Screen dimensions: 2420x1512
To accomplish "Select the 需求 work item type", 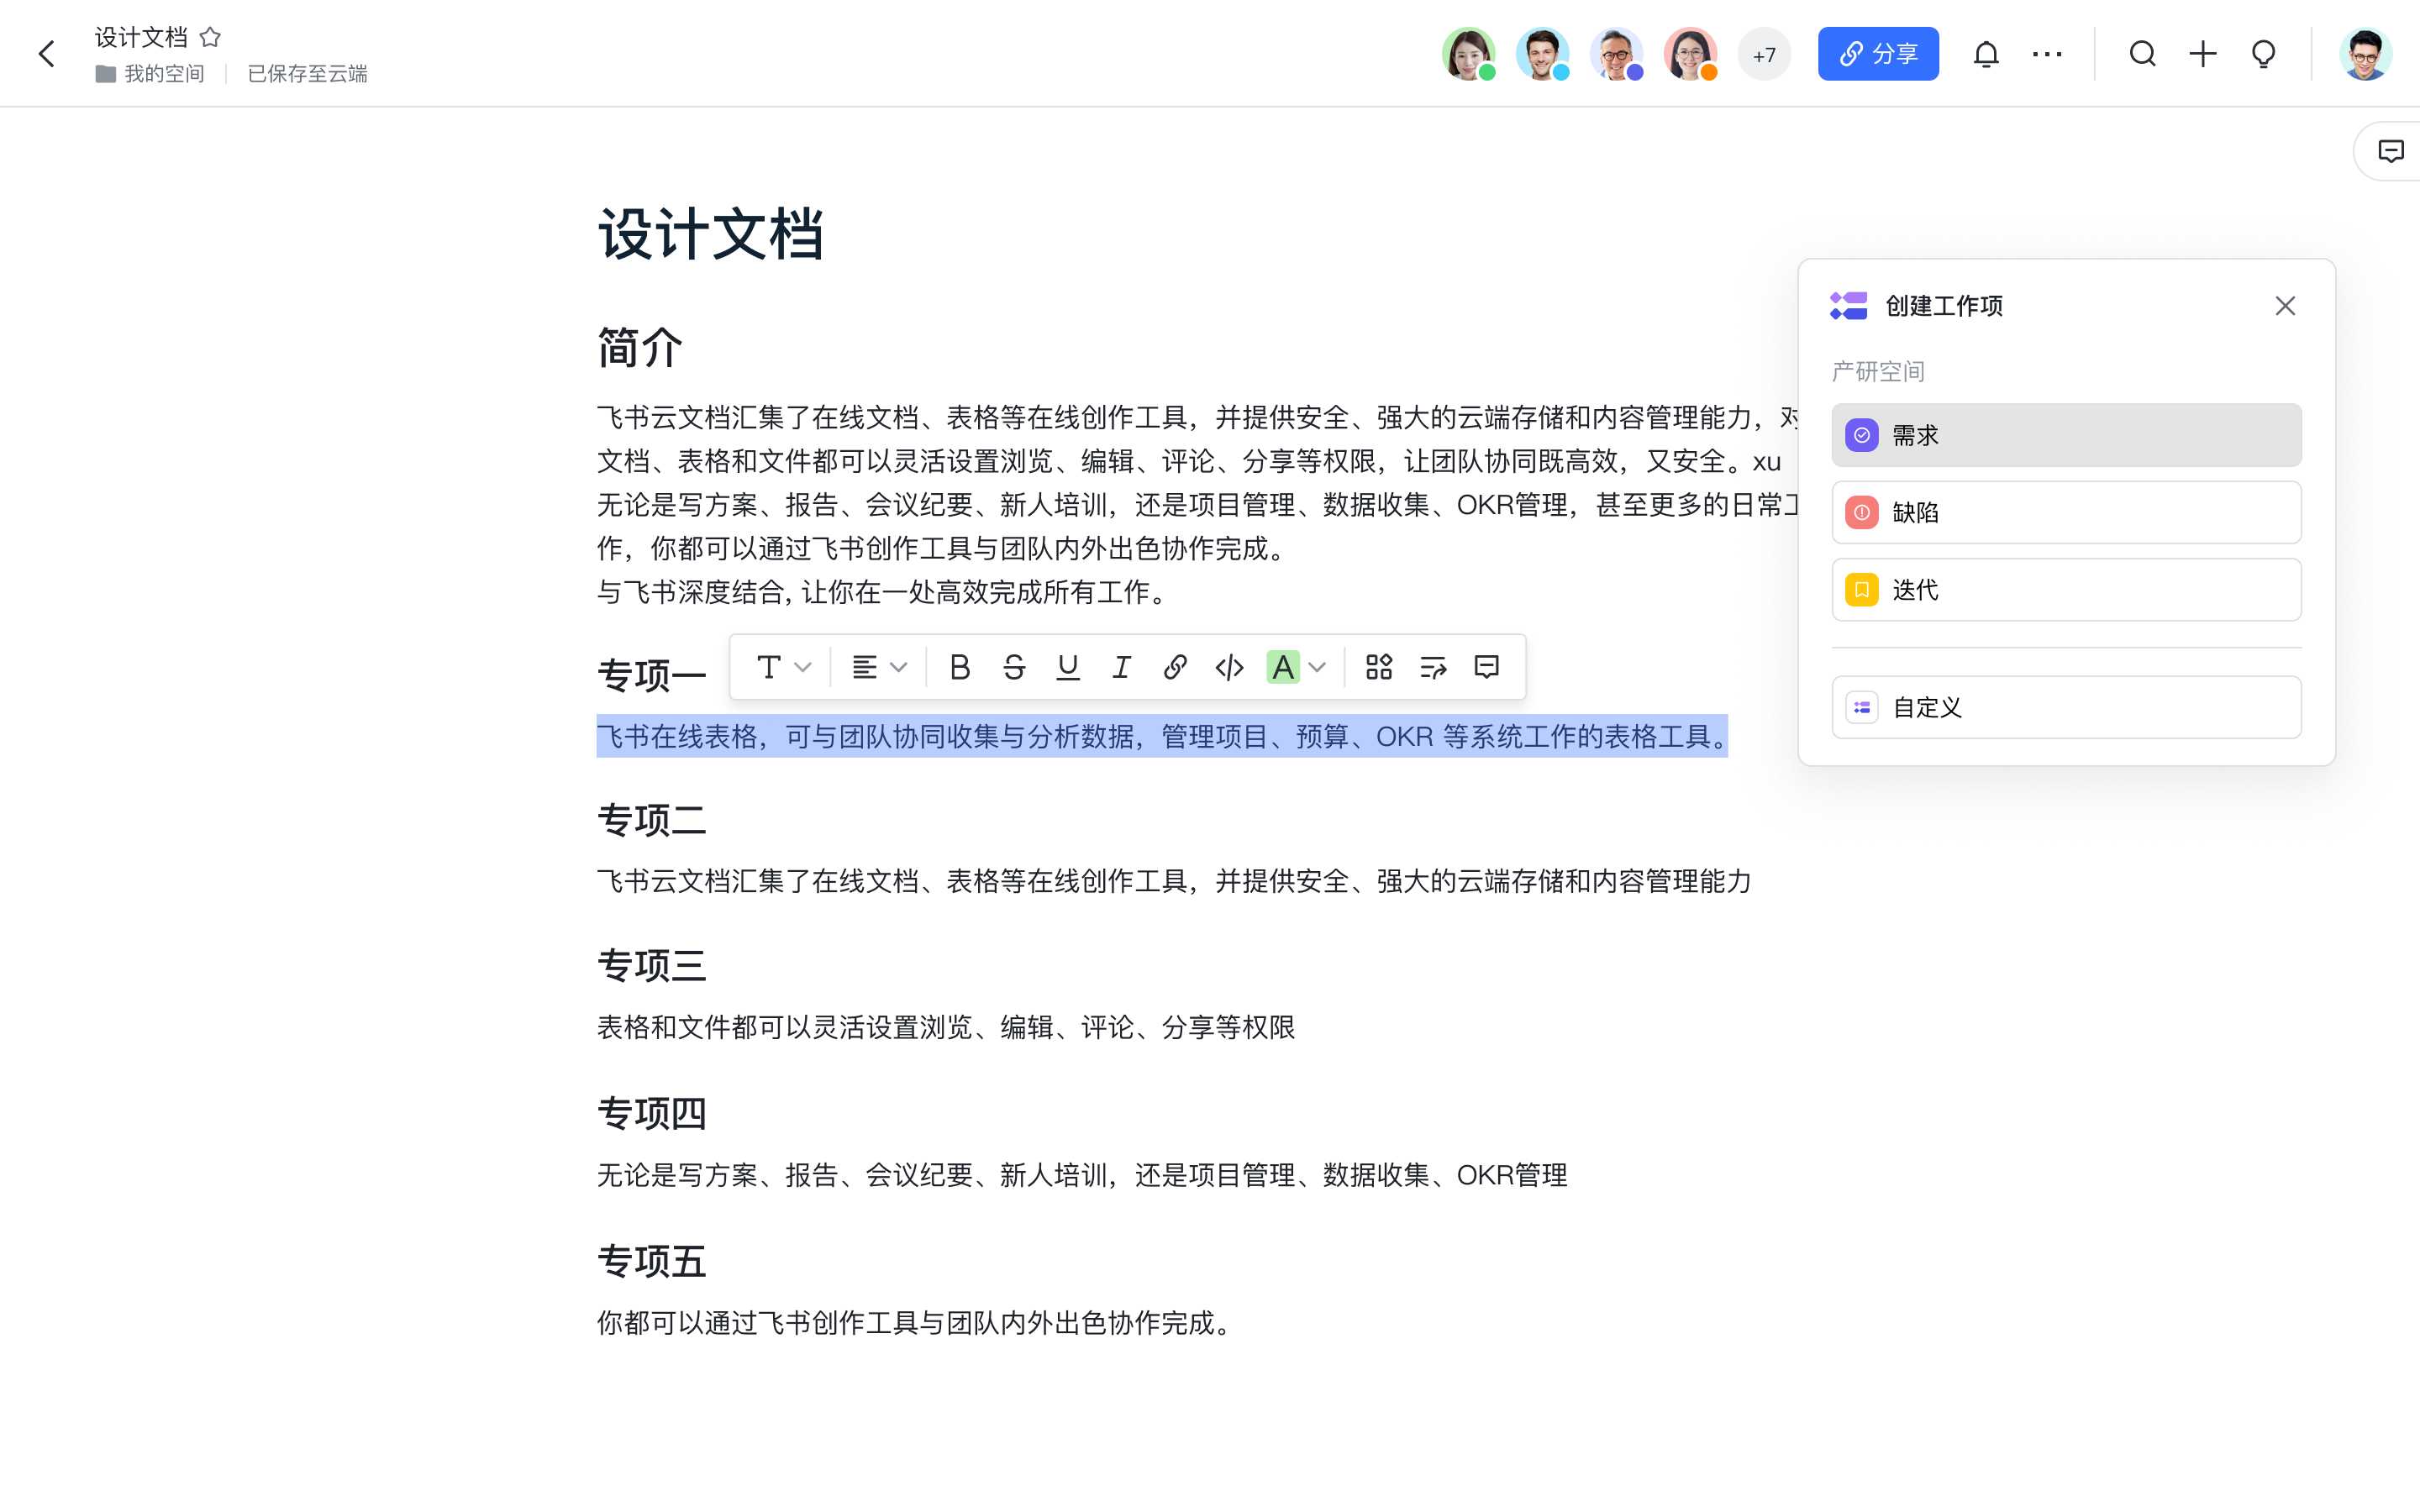I will click(2066, 435).
